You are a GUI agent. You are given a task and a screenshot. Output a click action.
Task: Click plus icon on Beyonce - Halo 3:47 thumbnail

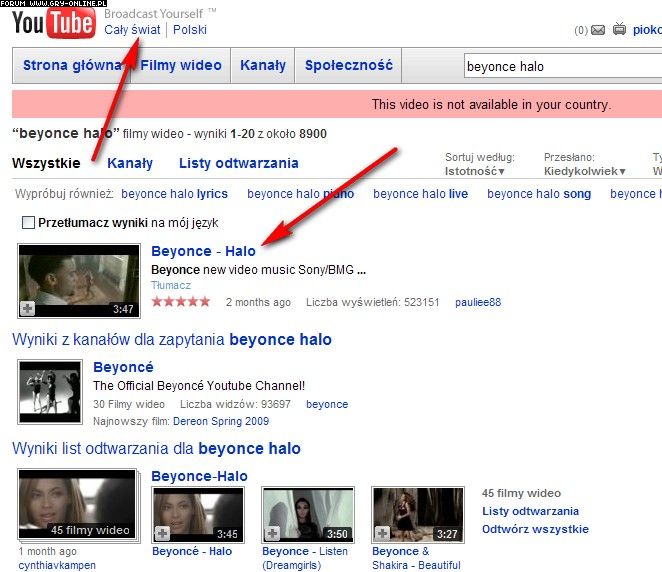[28, 308]
